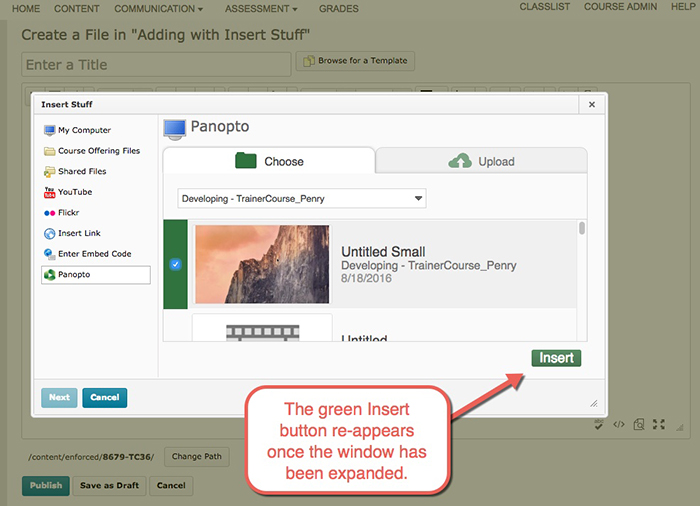Screen dimensions: 700x506
Task: Click the Untitled Small video thumbnail
Action: coord(262,264)
